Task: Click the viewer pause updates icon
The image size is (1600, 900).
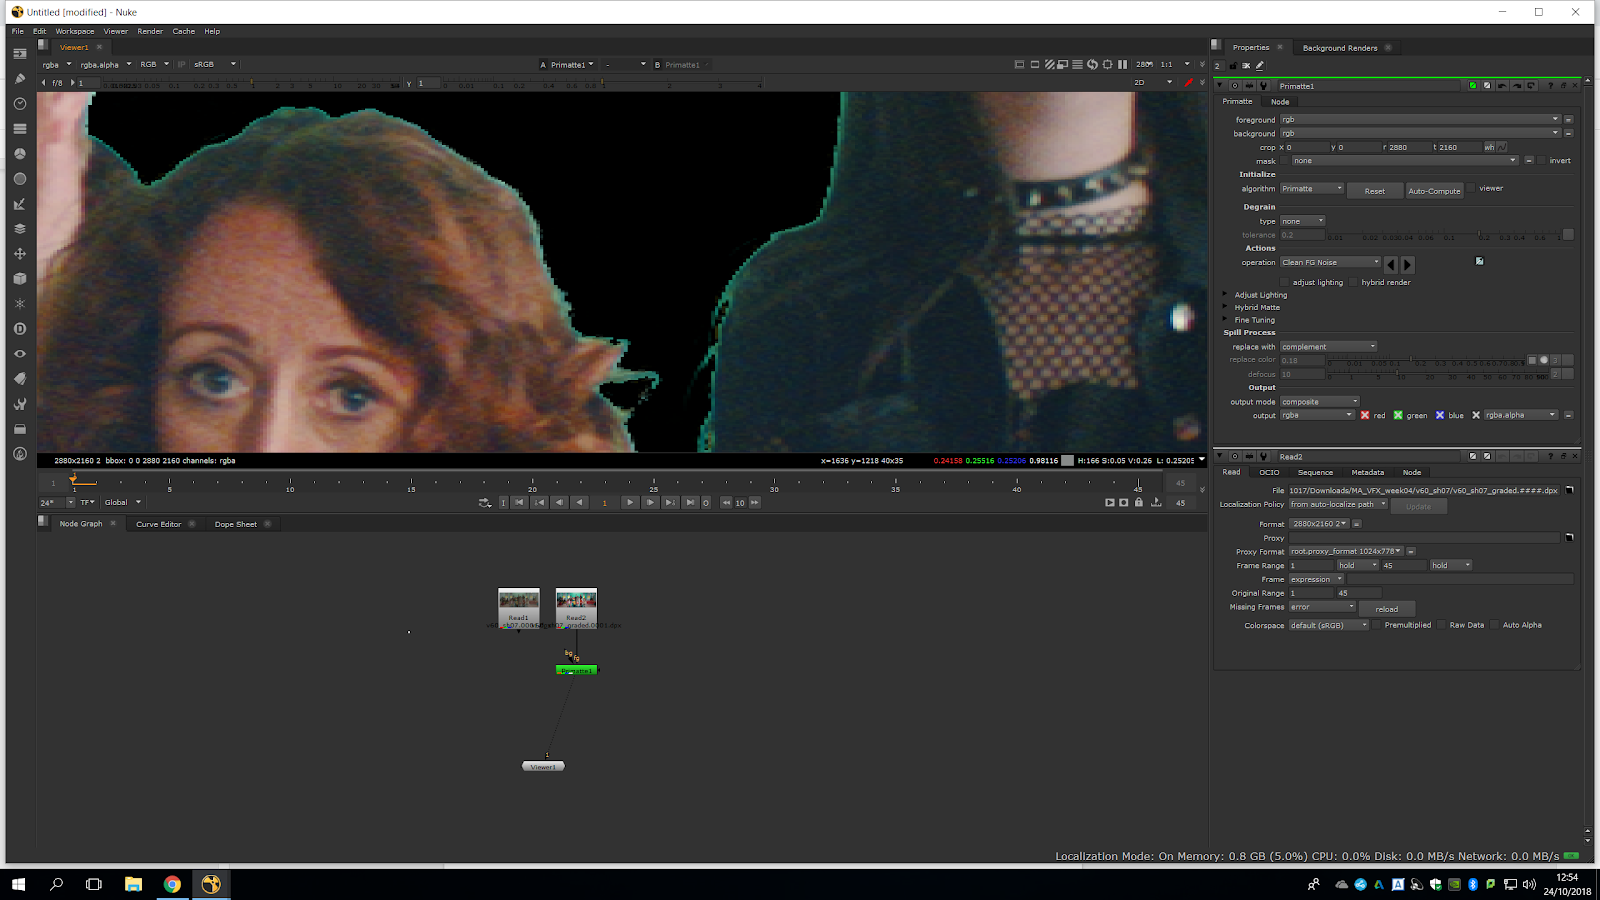Action: [1122, 65]
